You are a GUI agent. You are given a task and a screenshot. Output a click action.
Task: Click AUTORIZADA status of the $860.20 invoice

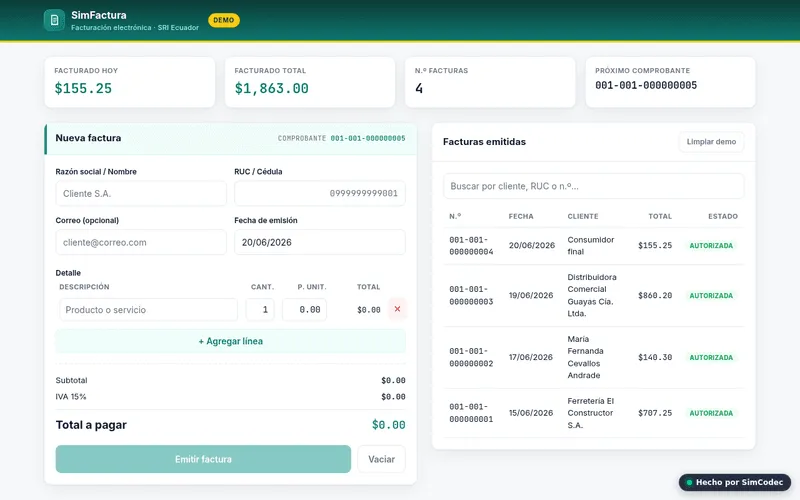pos(711,295)
